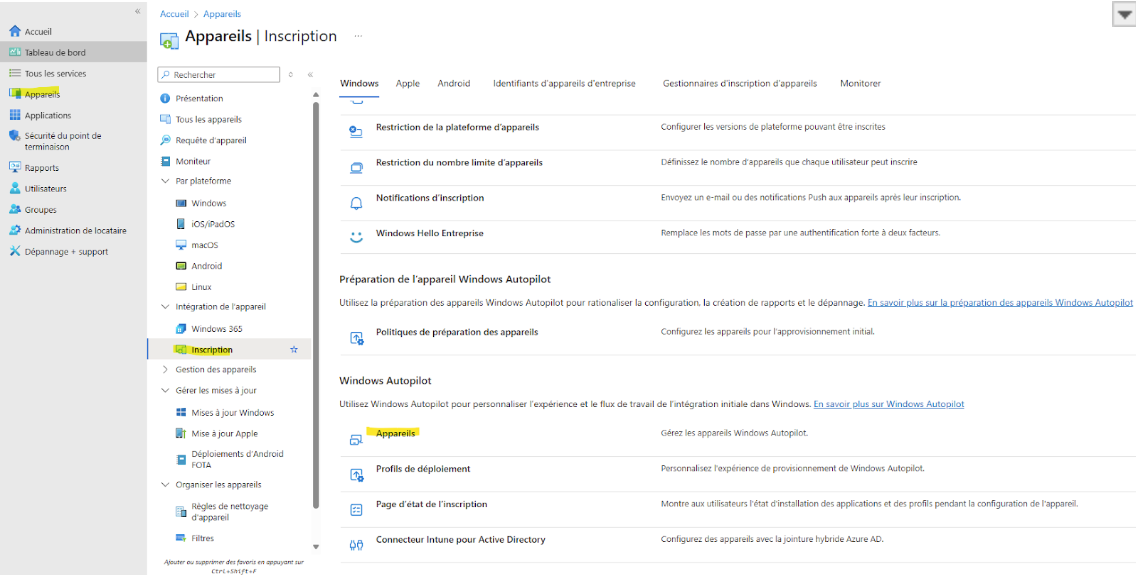This screenshot has width=1136, height=575.
Task: Click the Accueil breadcrumb link
Action: [174, 14]
